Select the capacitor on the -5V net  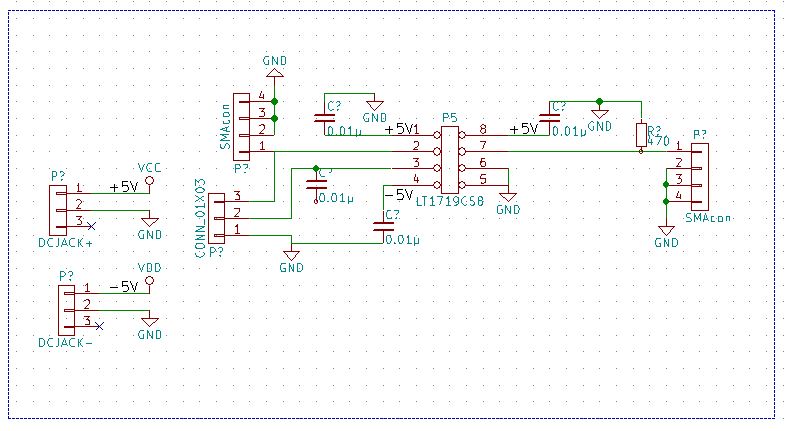(x=383, y=227)
